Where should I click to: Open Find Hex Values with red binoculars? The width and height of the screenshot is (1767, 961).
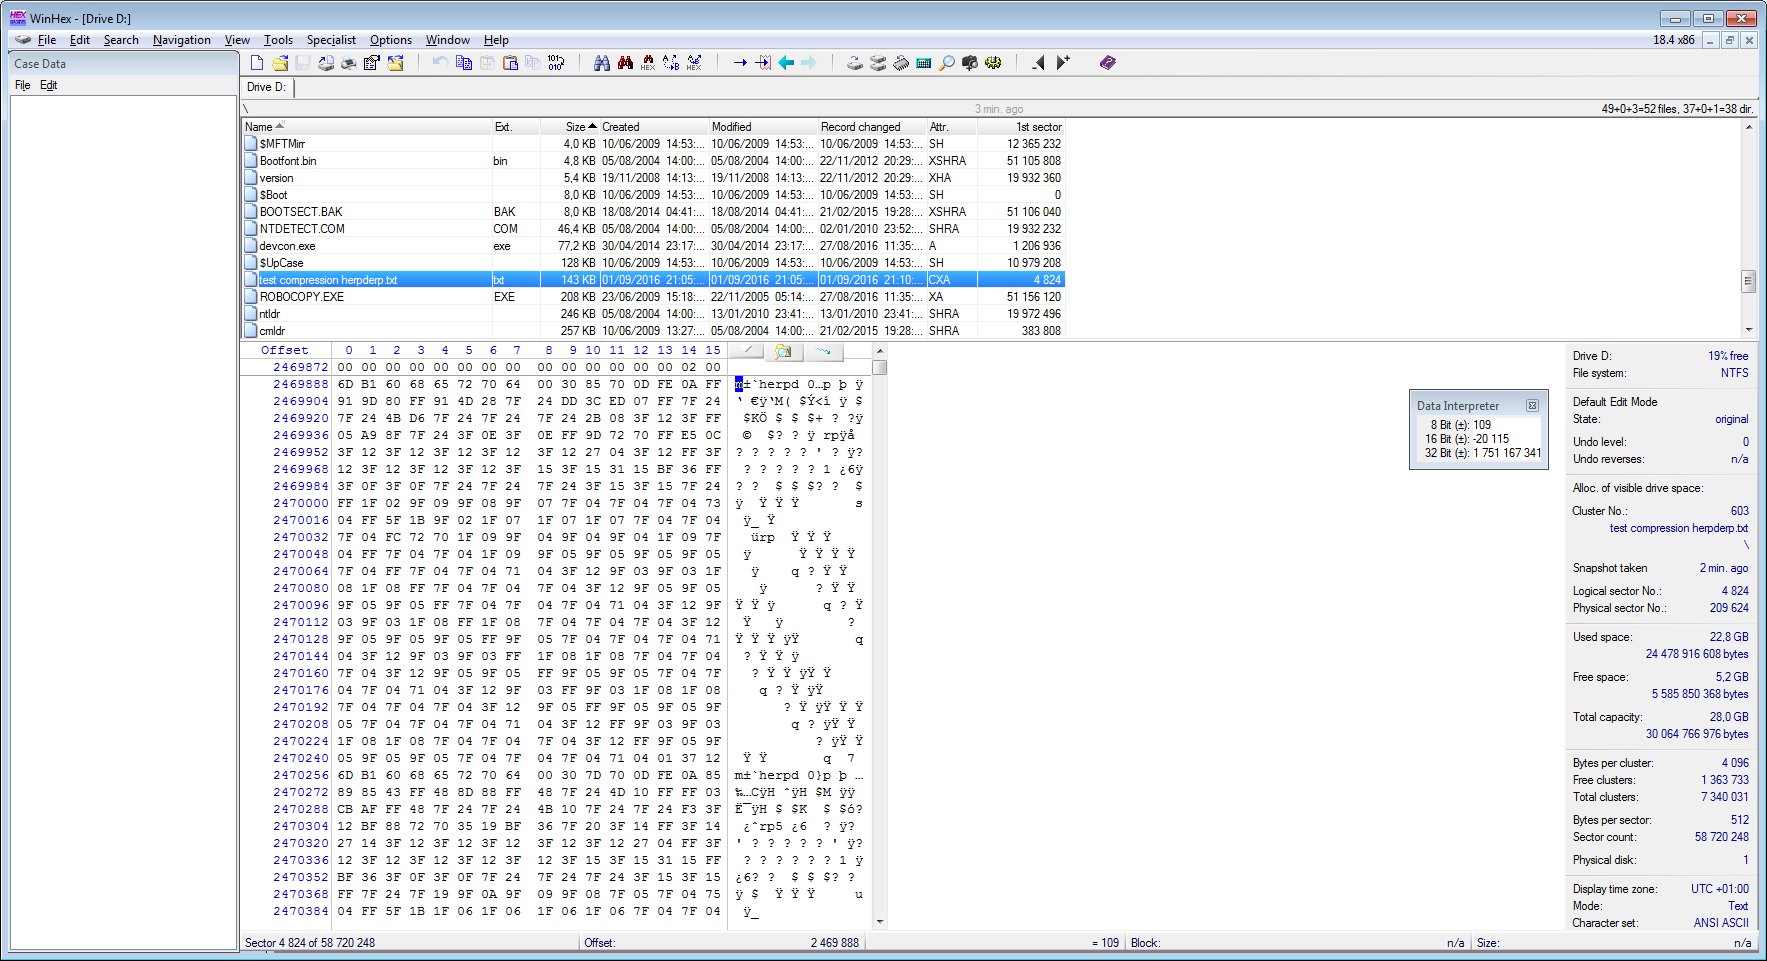[x=625, y=63]
